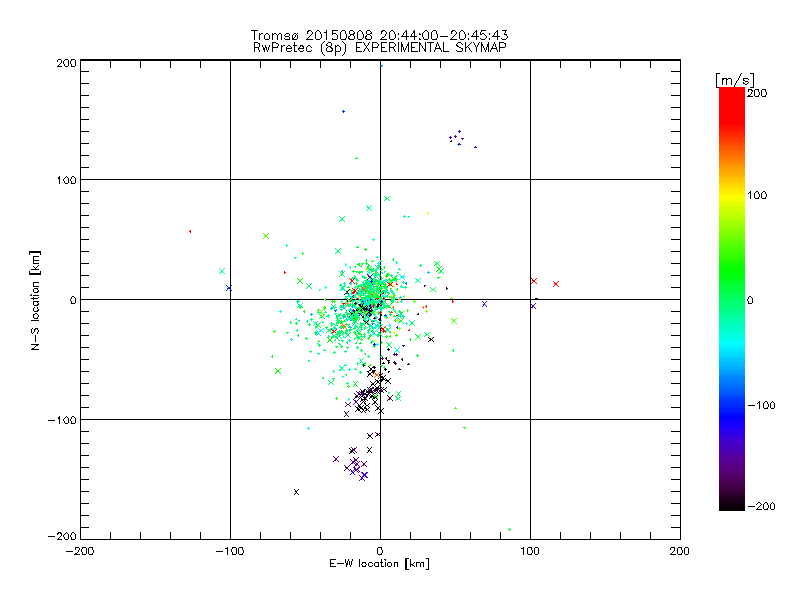Pick the yellow band of the colorbar
This screenshot has width=800, height=600.
(x=732, y=196)
